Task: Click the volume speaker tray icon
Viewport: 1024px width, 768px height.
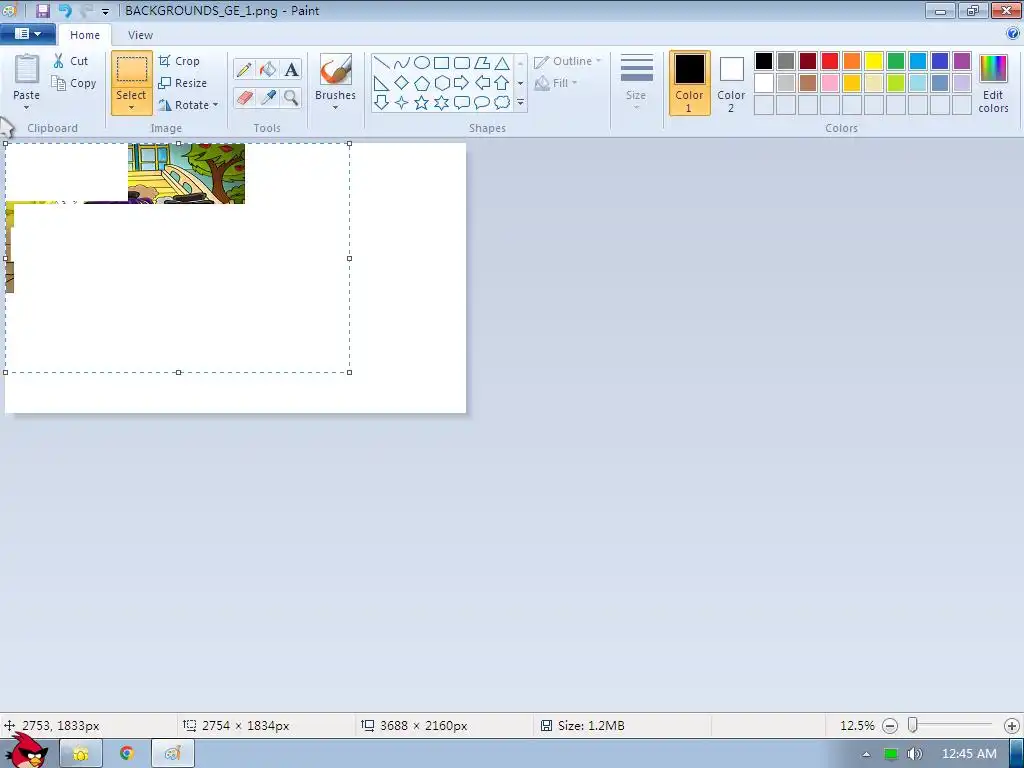Action: coord(914,754)
